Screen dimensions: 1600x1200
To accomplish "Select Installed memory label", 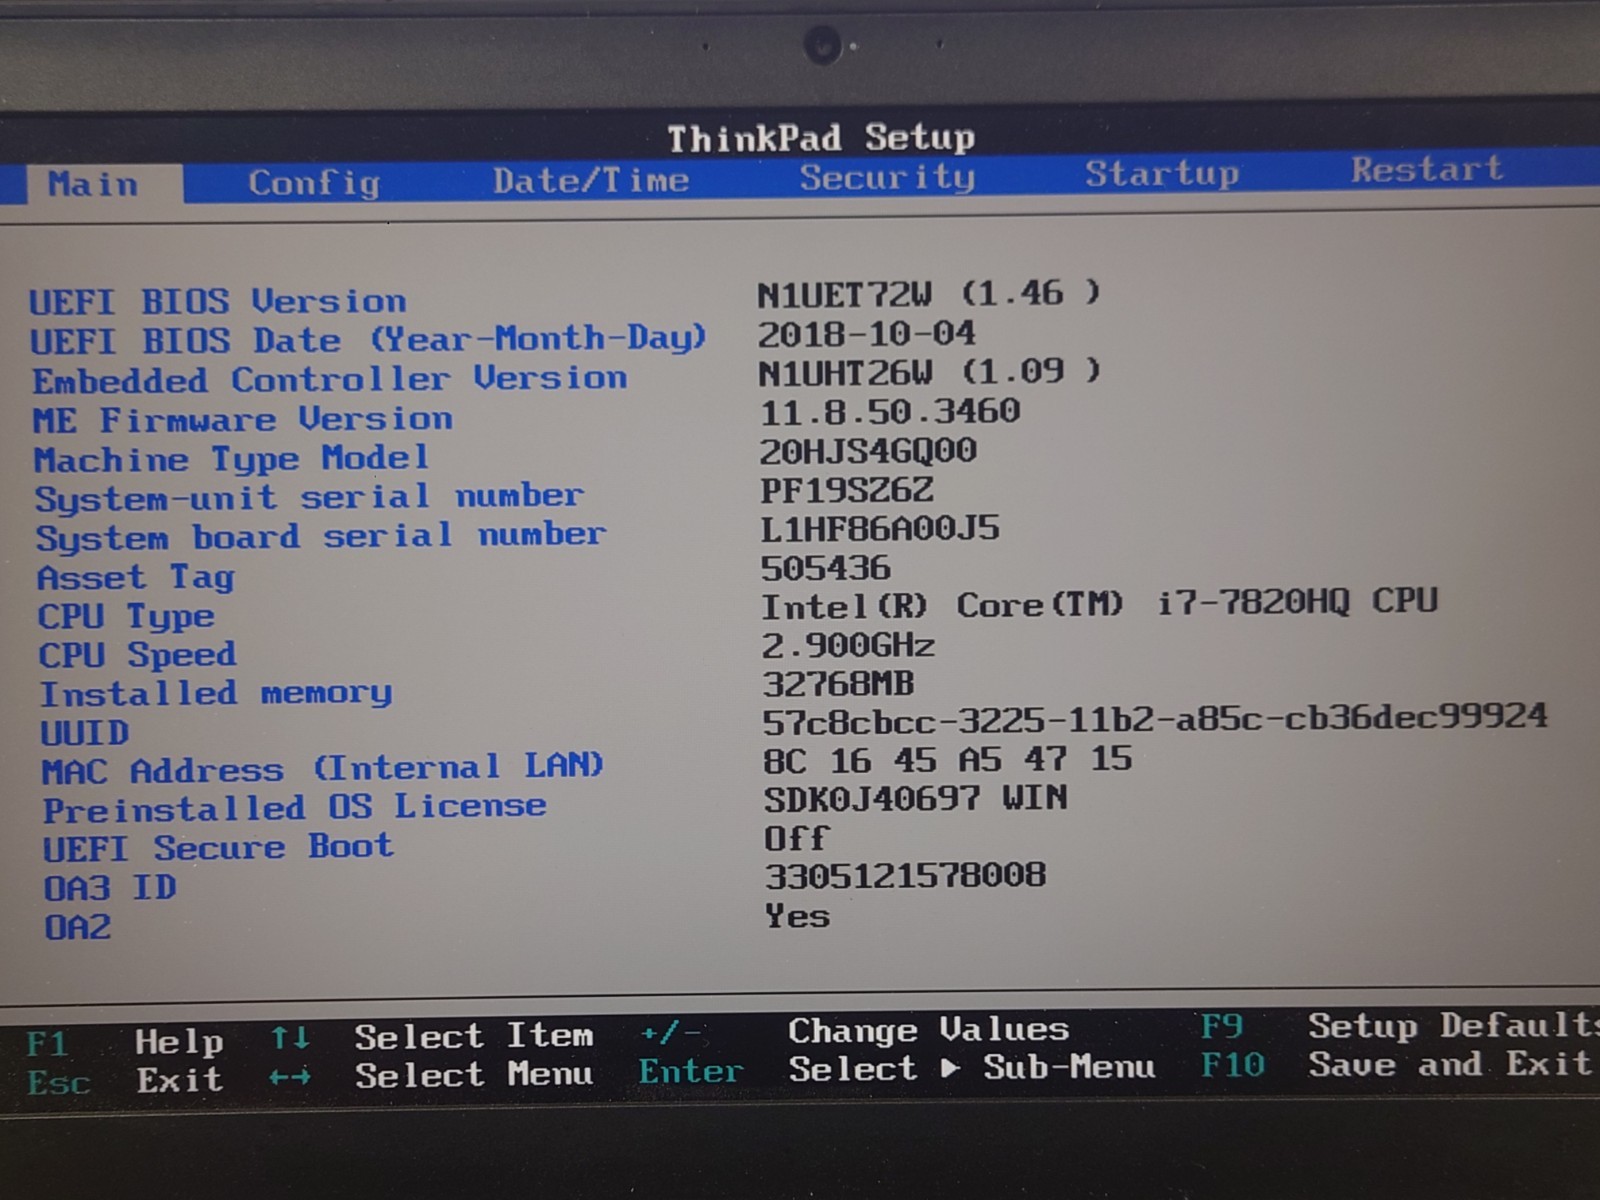I will (216, 692).
